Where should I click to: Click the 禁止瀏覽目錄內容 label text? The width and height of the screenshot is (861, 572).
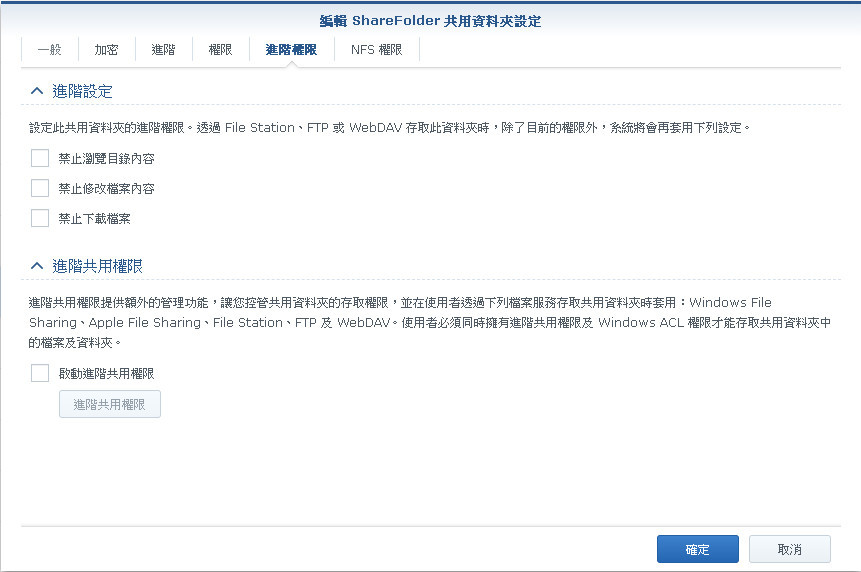(x=107, y=159)
